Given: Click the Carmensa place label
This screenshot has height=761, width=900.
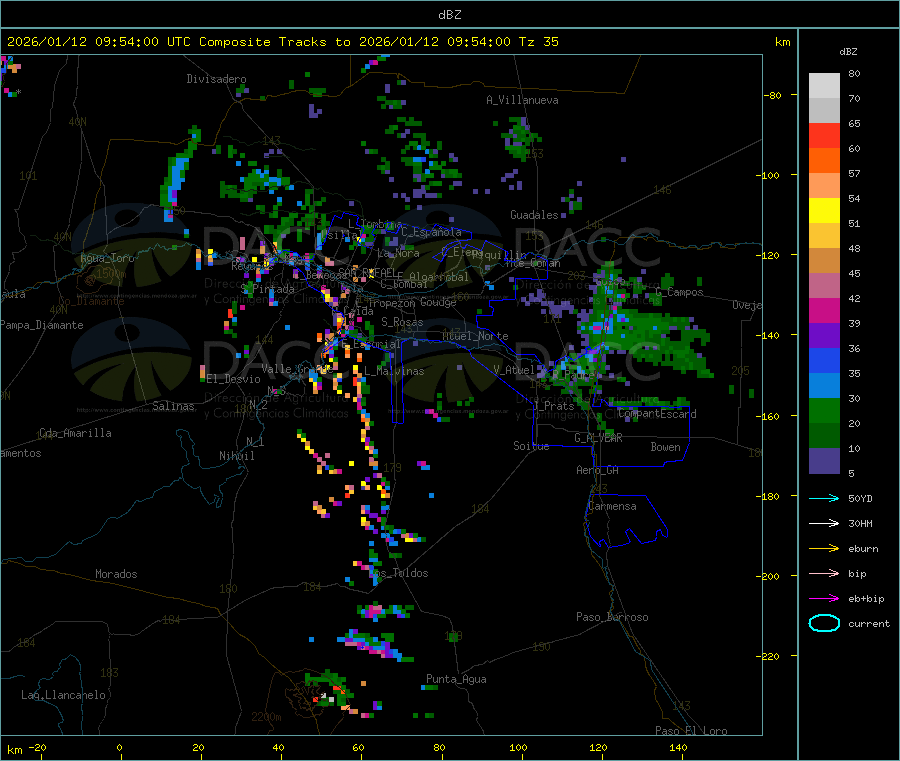Looking at the screenshot, I should point(612,506).
